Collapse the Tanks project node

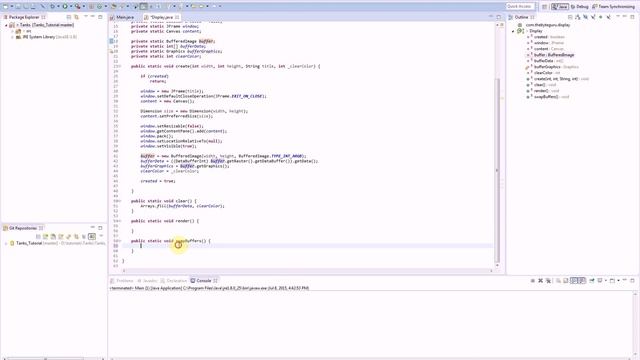6,25
